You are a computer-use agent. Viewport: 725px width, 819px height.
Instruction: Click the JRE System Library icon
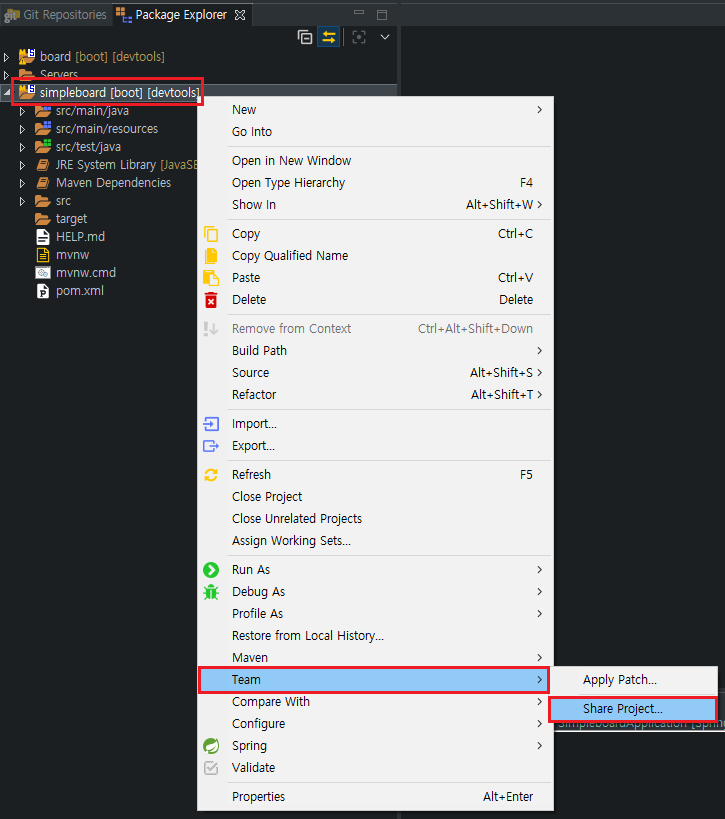coord(43,165)
